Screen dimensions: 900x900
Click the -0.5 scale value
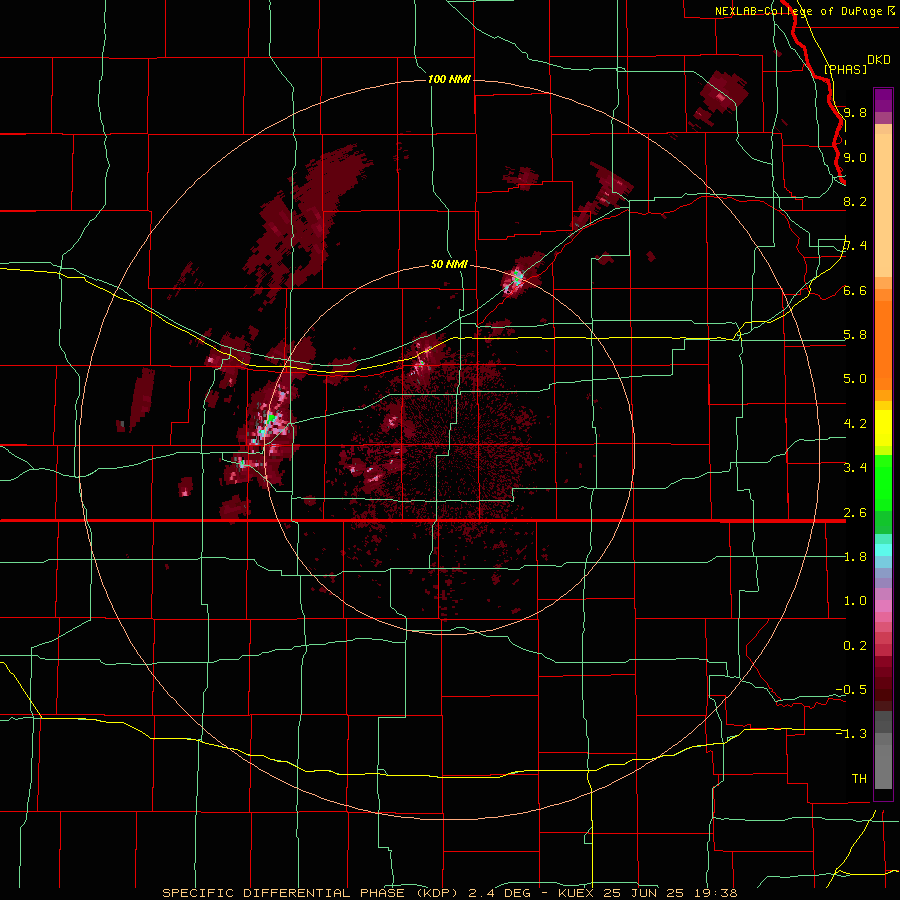point(851,689)
